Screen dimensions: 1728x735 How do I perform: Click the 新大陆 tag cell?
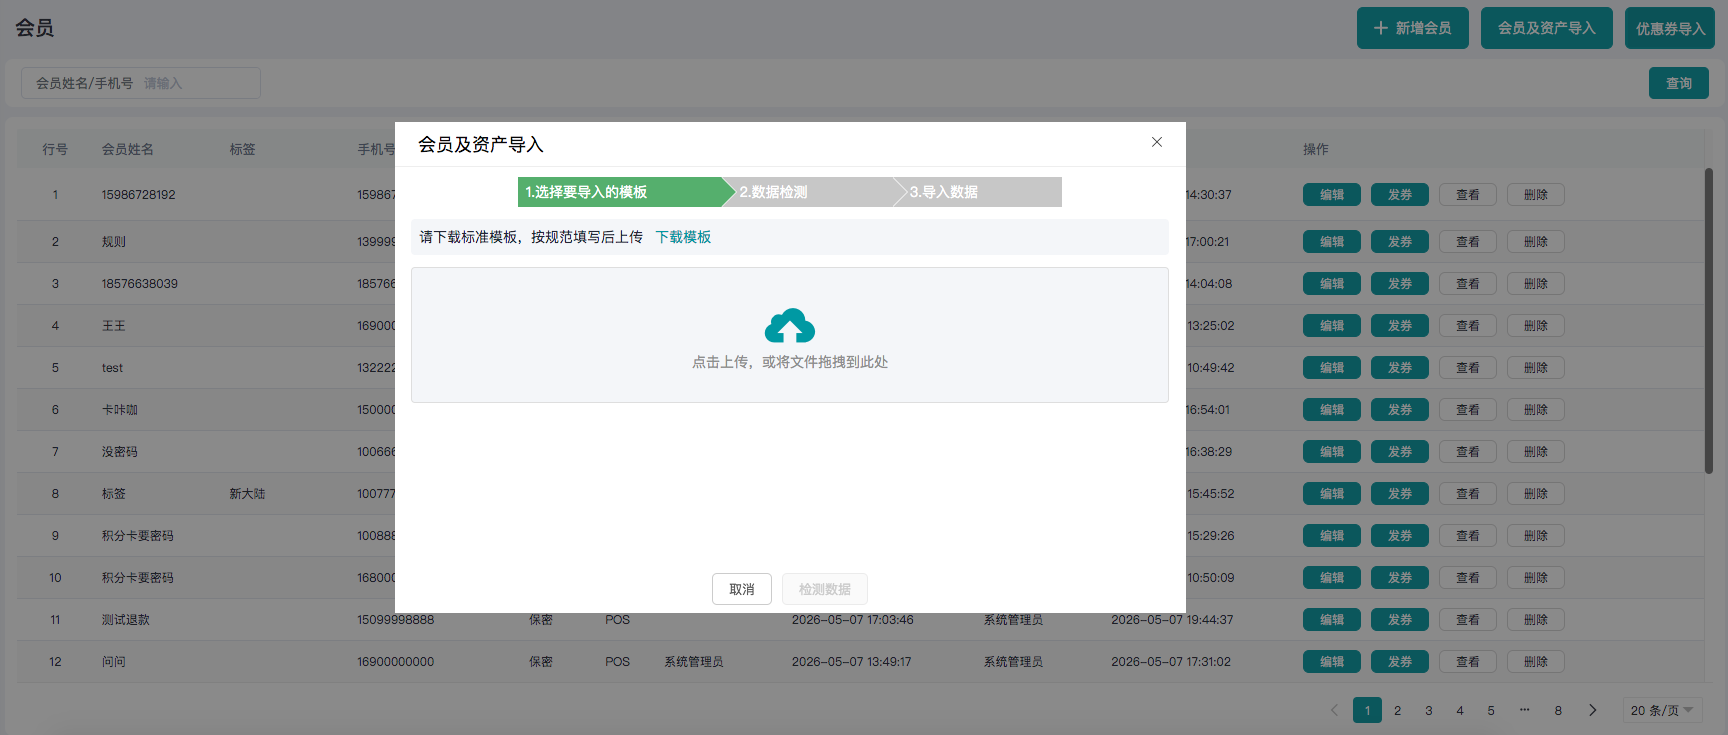pyautogui.click(x=247, y=494)
